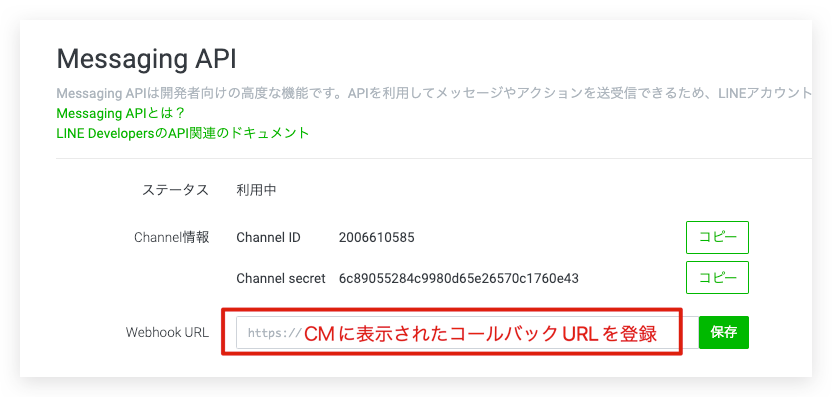Click the status value 利用中
This screenshot has height=397, width=832.
click(x=256, y=191)
